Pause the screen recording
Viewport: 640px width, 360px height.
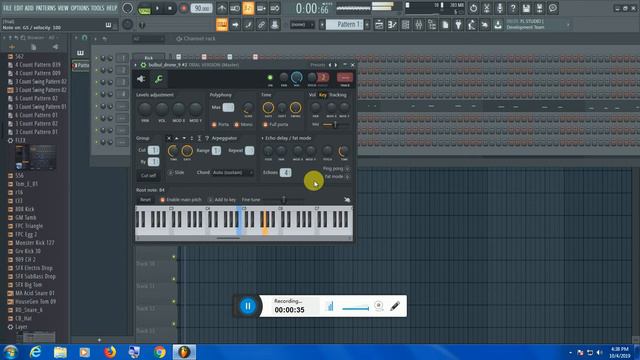(248, 306)
